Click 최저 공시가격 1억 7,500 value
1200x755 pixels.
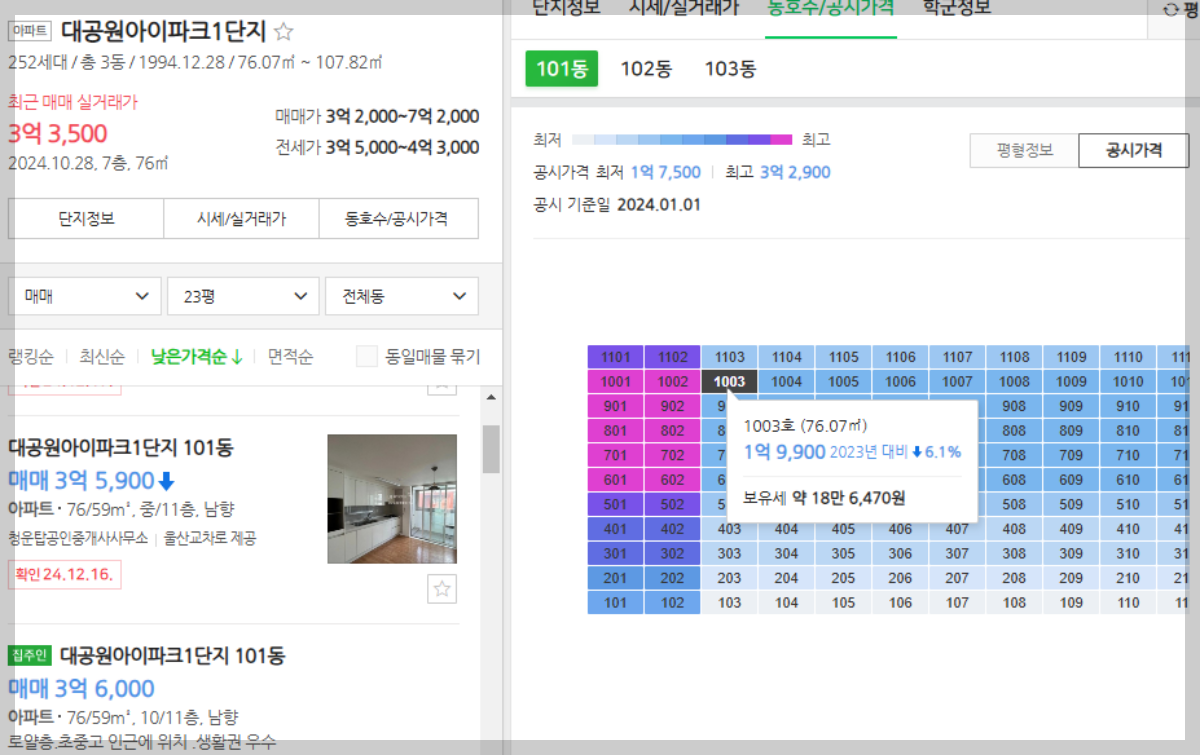coord(665,172)
